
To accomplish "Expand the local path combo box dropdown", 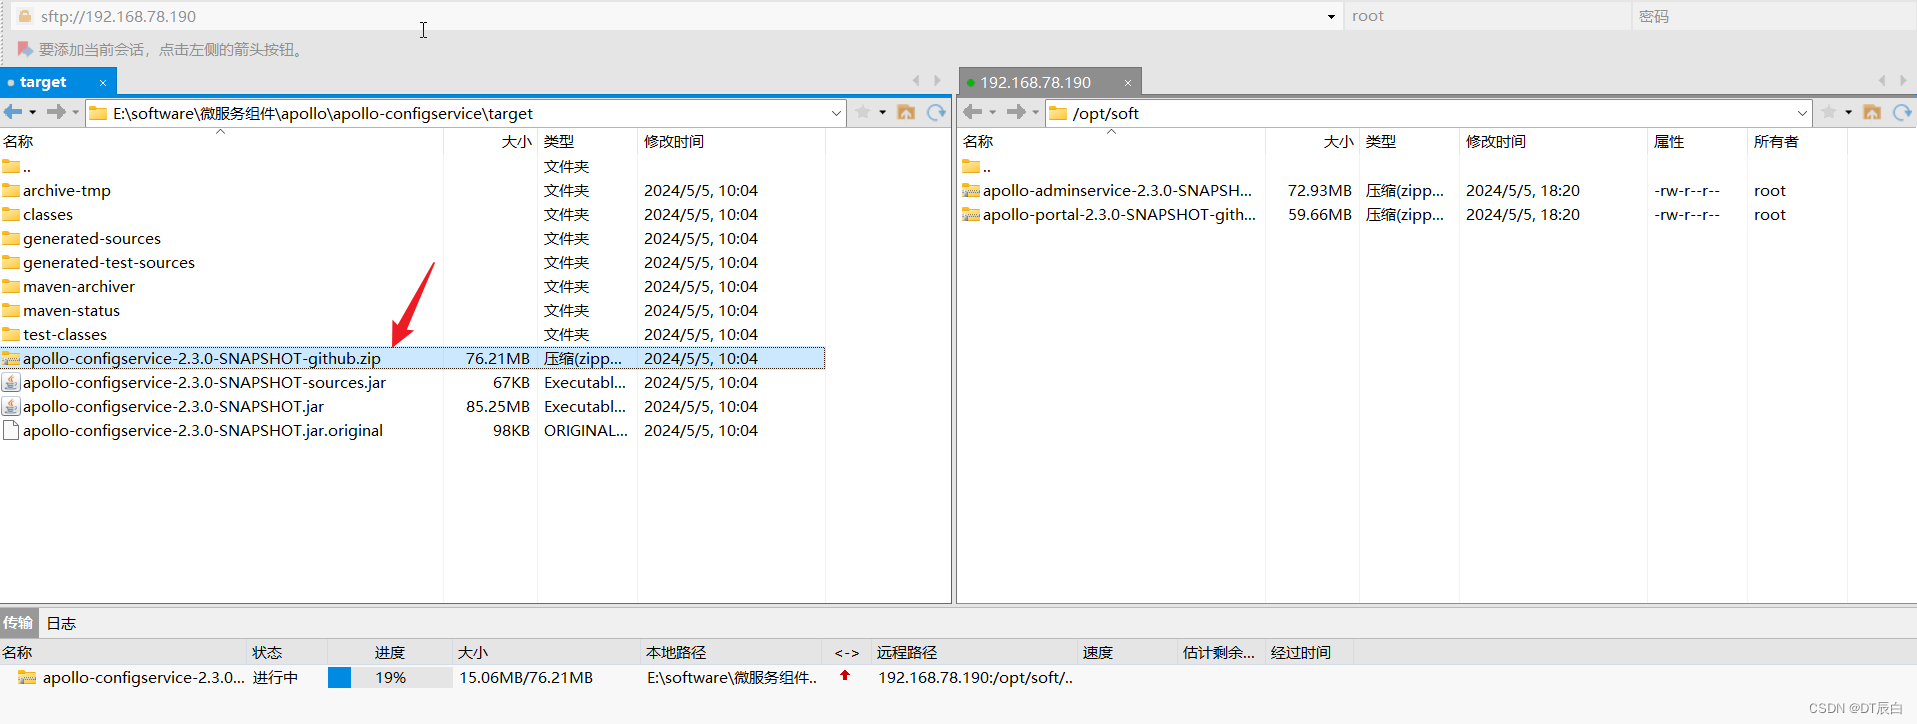I will (x=836, y=113).
